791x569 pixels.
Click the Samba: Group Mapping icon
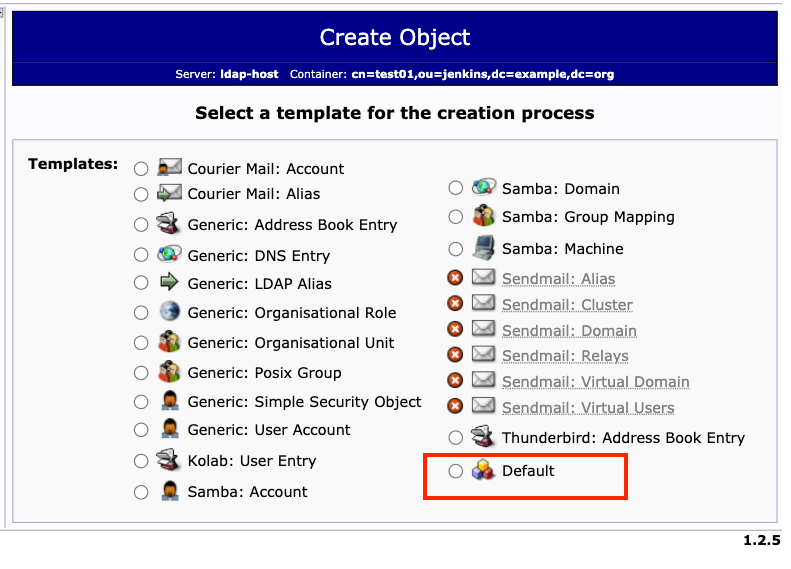(x=484, y=216)
